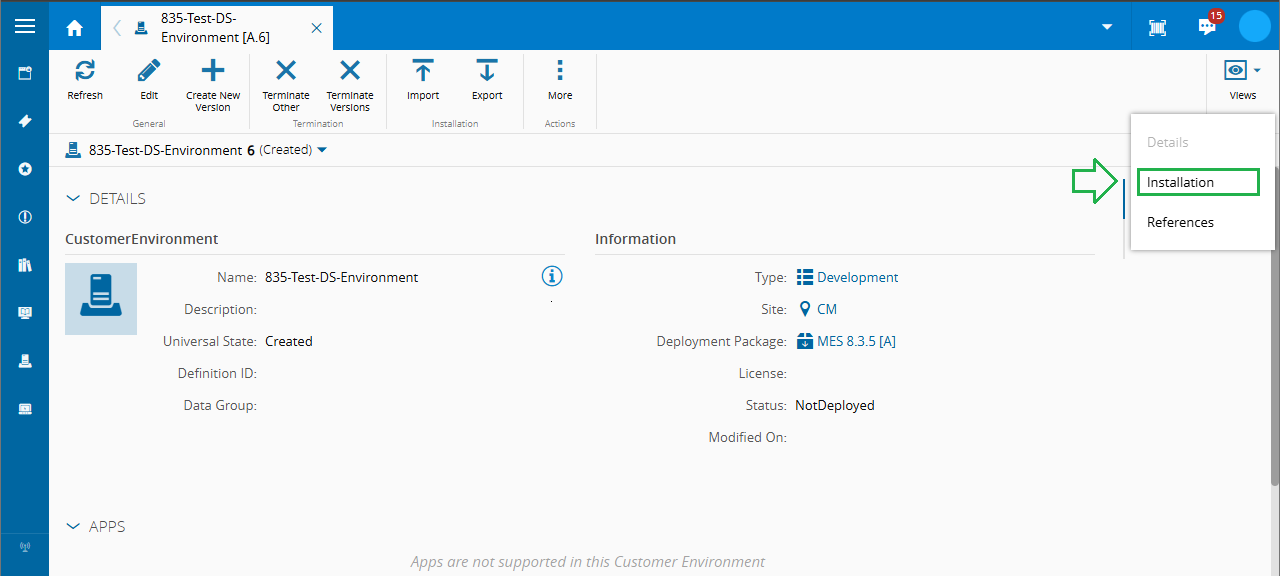Image resolution: width=1280 pixels, height=576 pixels.
Task: Open notifications with 15 badge
Action: [1208, 26]
